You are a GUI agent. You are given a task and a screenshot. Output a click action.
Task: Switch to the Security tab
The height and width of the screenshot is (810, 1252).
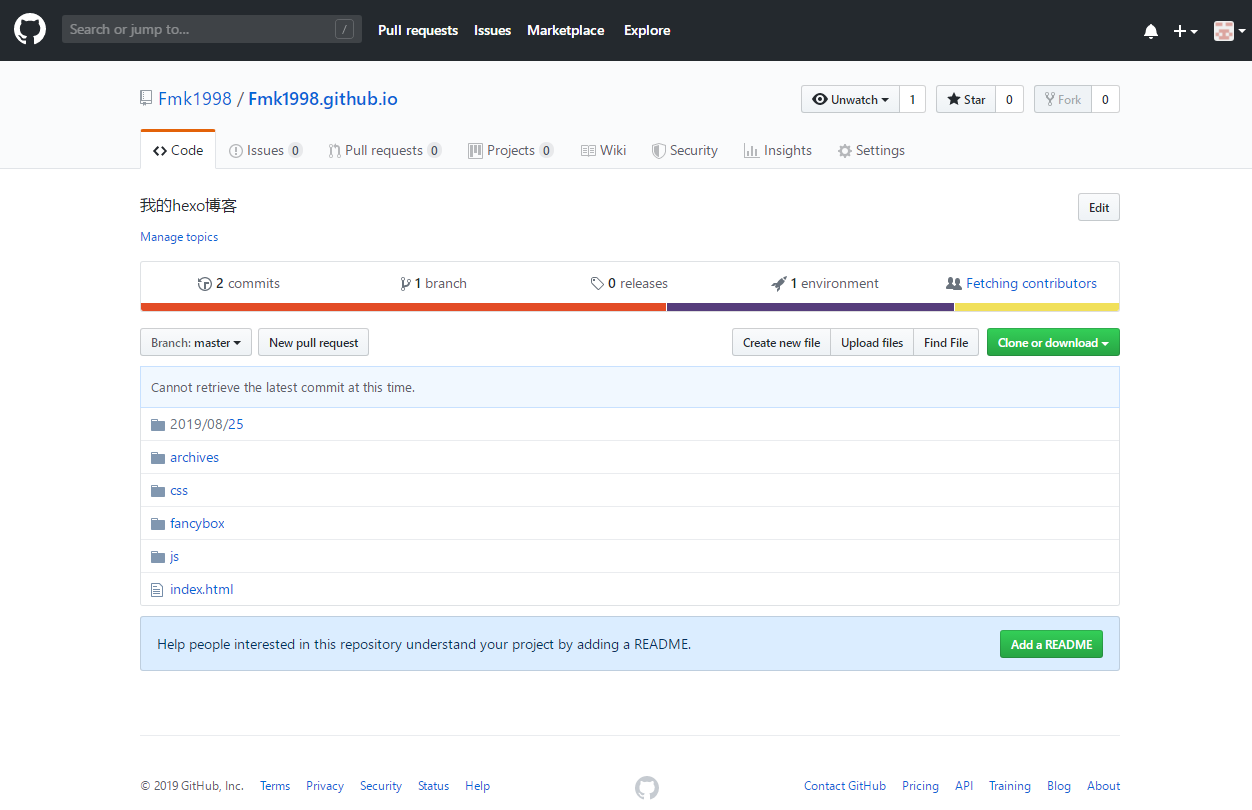(685, 150)
